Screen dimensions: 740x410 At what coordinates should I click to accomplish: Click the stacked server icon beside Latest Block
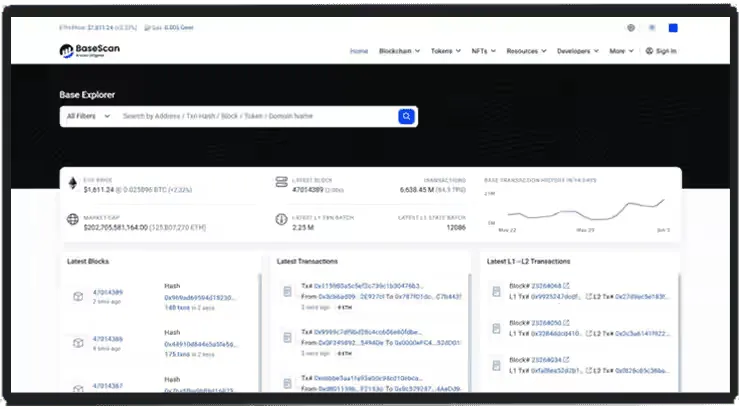click(281, 182)
